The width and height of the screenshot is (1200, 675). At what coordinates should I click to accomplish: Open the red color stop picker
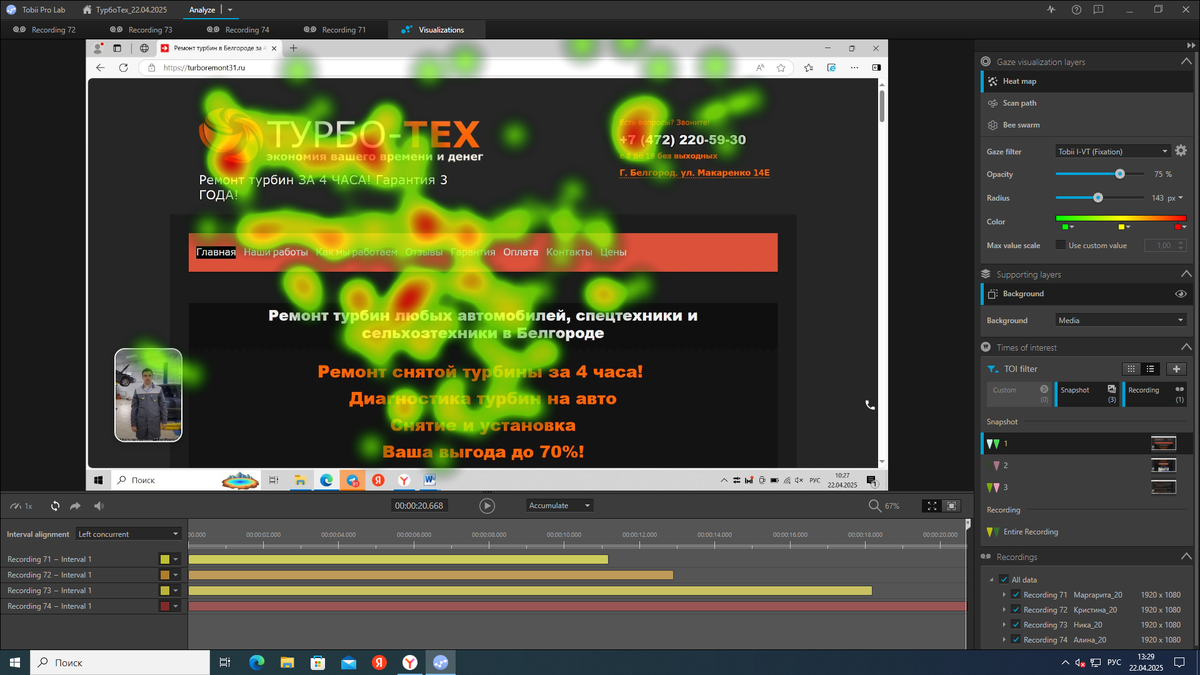coord(1182,227)
